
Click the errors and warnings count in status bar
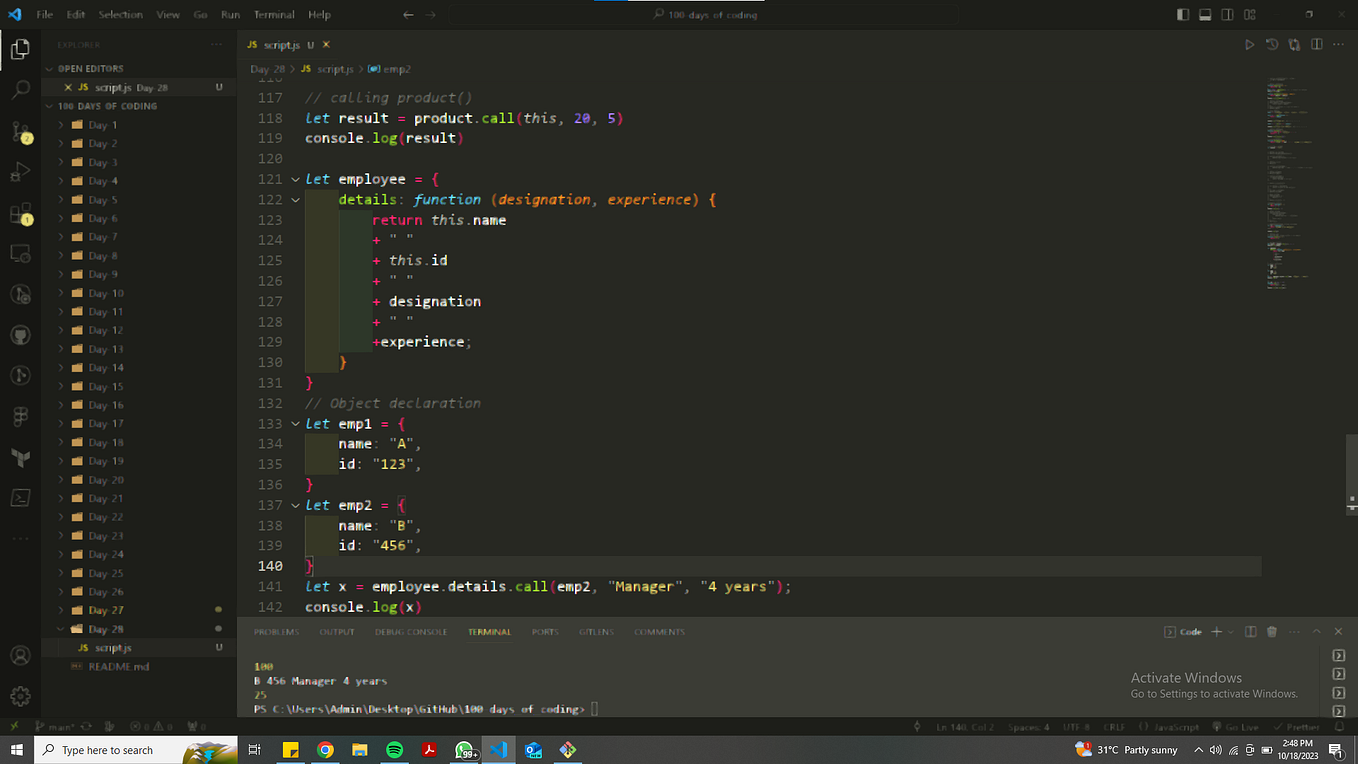[x=150, y=727]
